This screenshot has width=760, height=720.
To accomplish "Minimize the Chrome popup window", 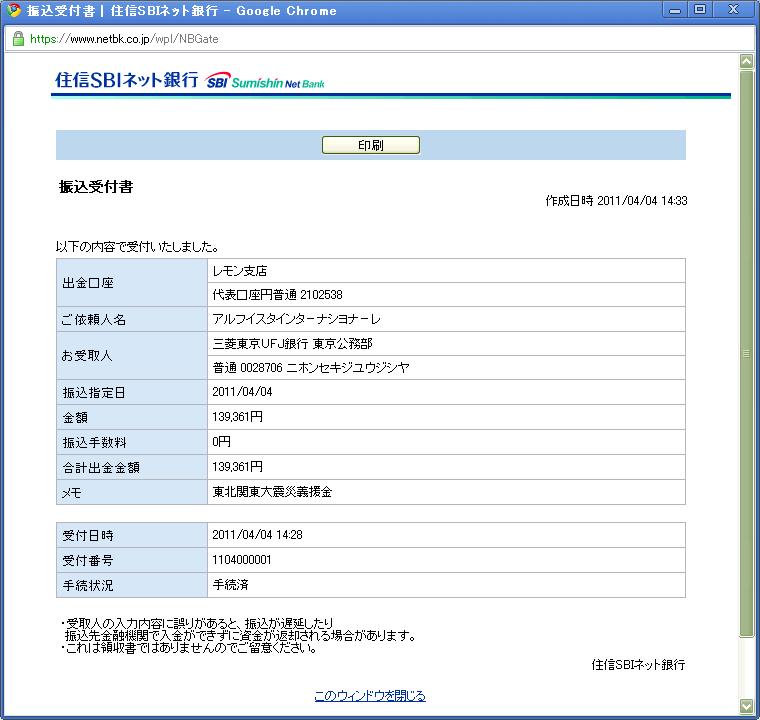I will (x=675, y=10).
